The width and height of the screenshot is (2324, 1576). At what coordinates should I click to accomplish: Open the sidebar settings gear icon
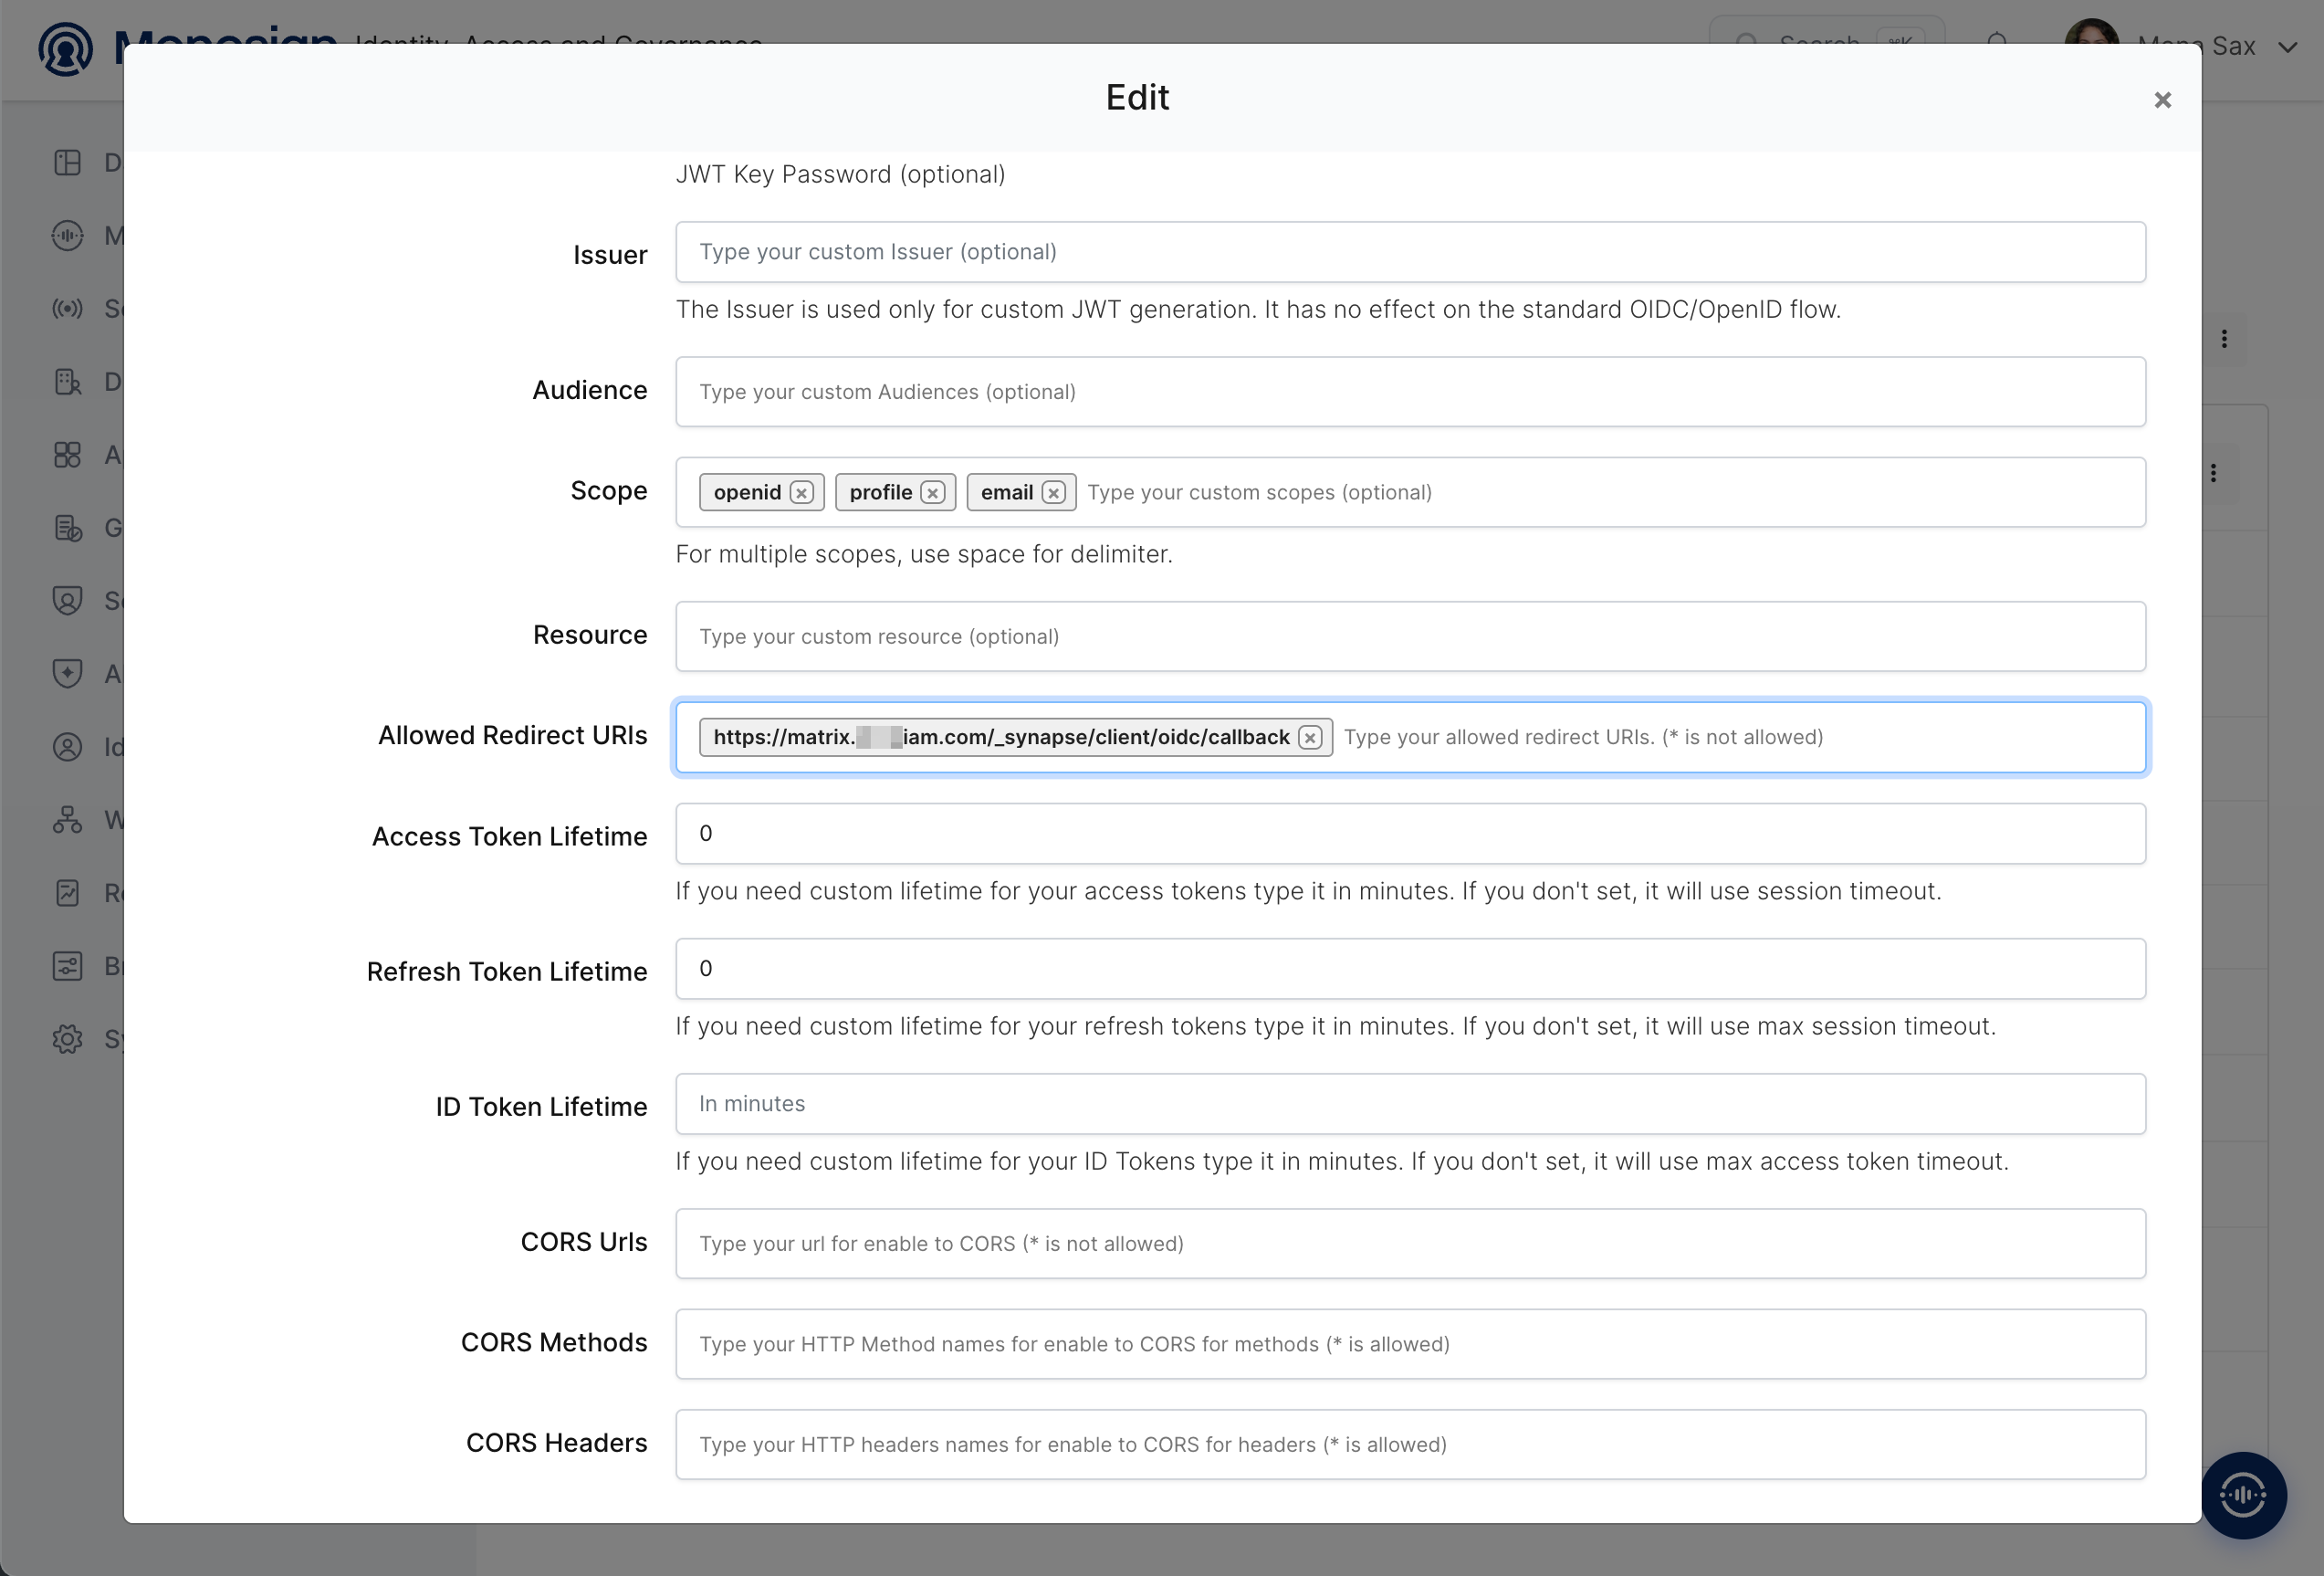(x=67, y=1039)
